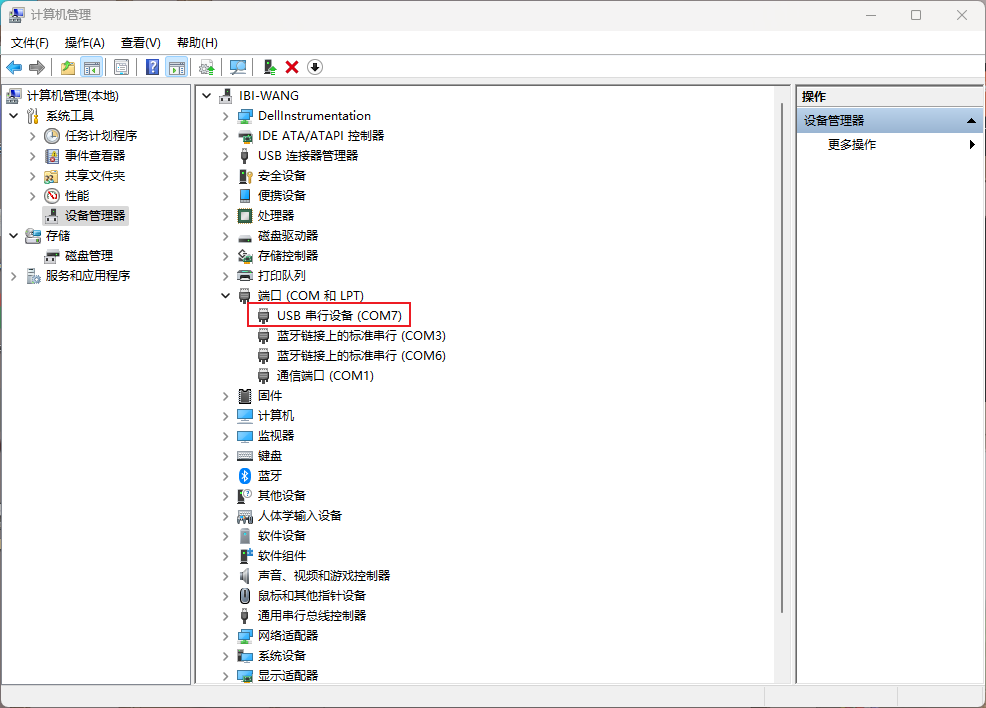Click the printer icon beside 打印队列
This screenshot has width=986, height=708.
245,276
